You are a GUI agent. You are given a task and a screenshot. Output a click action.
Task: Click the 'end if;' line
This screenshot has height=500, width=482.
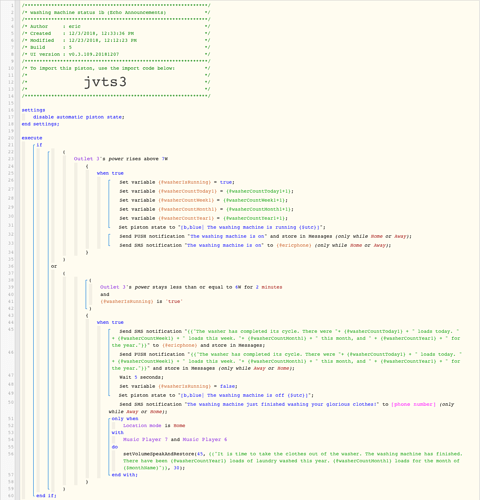tap(46, 496)
